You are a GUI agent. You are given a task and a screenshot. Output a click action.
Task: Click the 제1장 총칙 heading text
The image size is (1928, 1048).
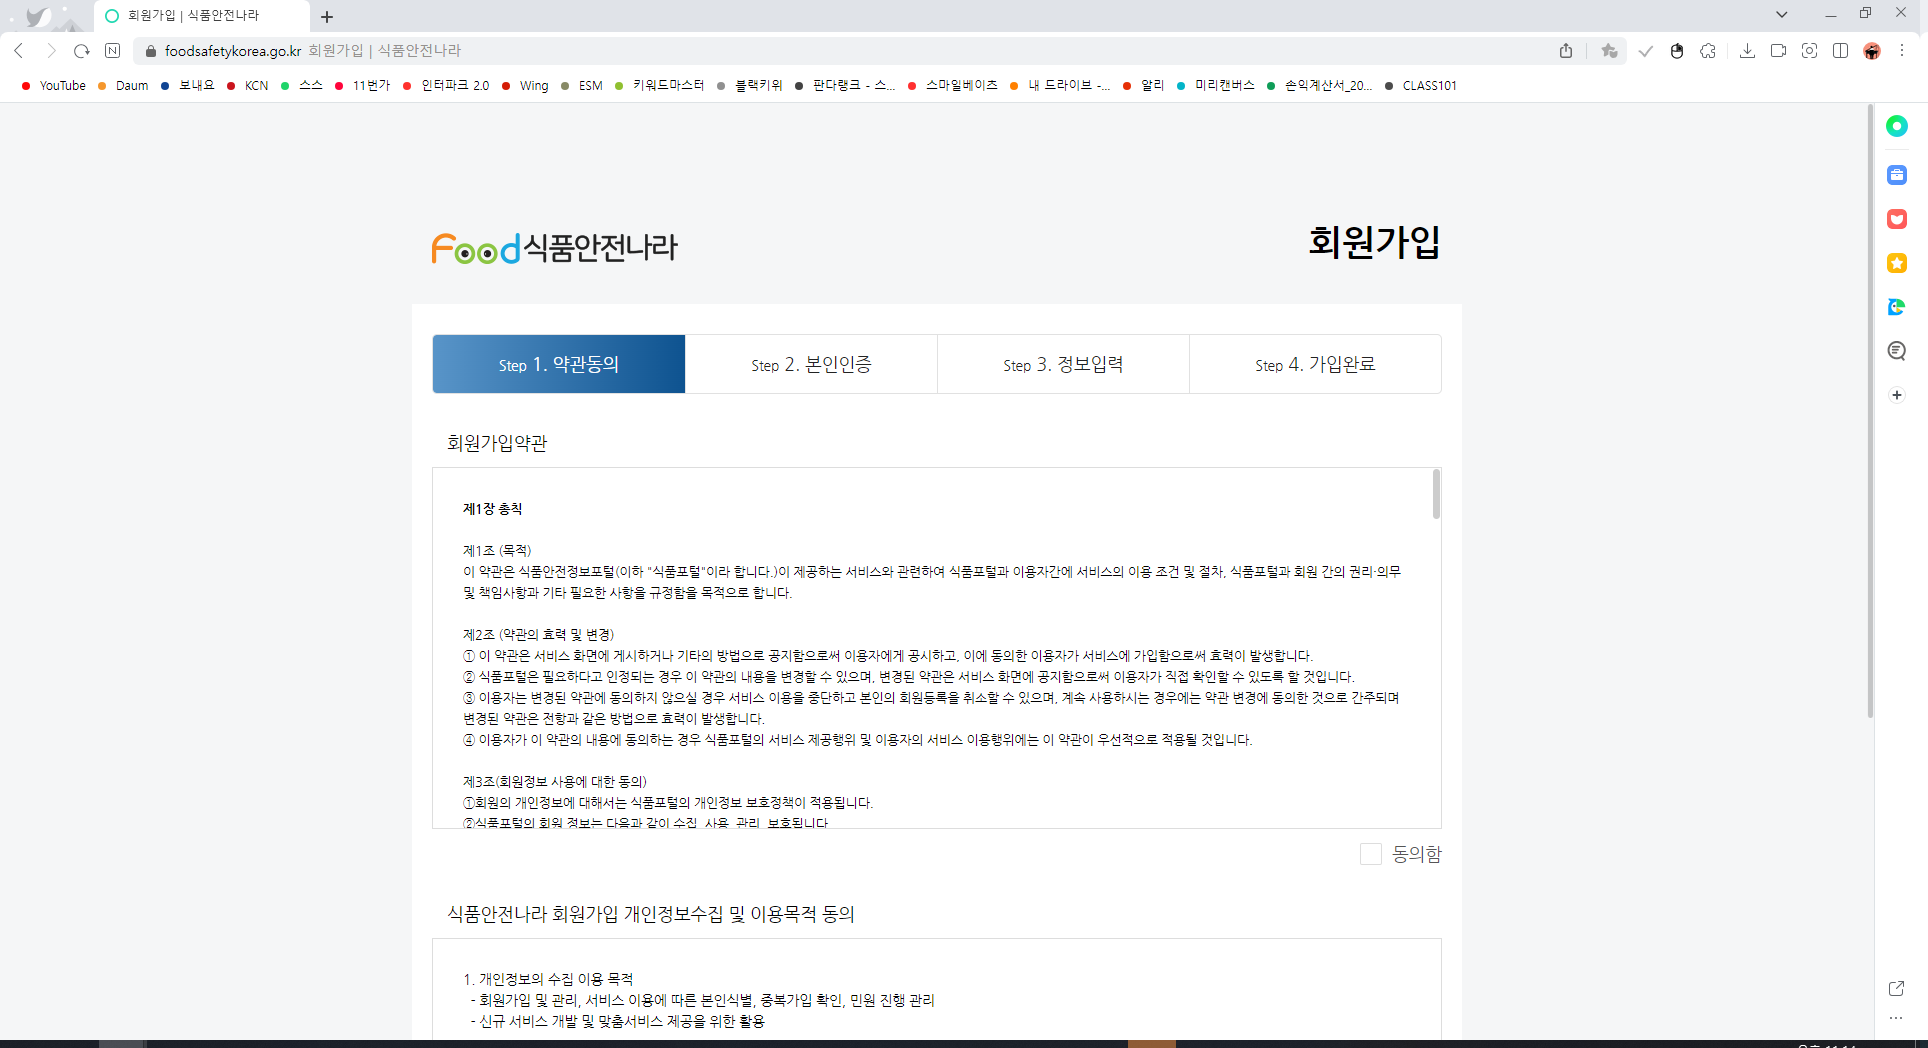click(492, 509)
